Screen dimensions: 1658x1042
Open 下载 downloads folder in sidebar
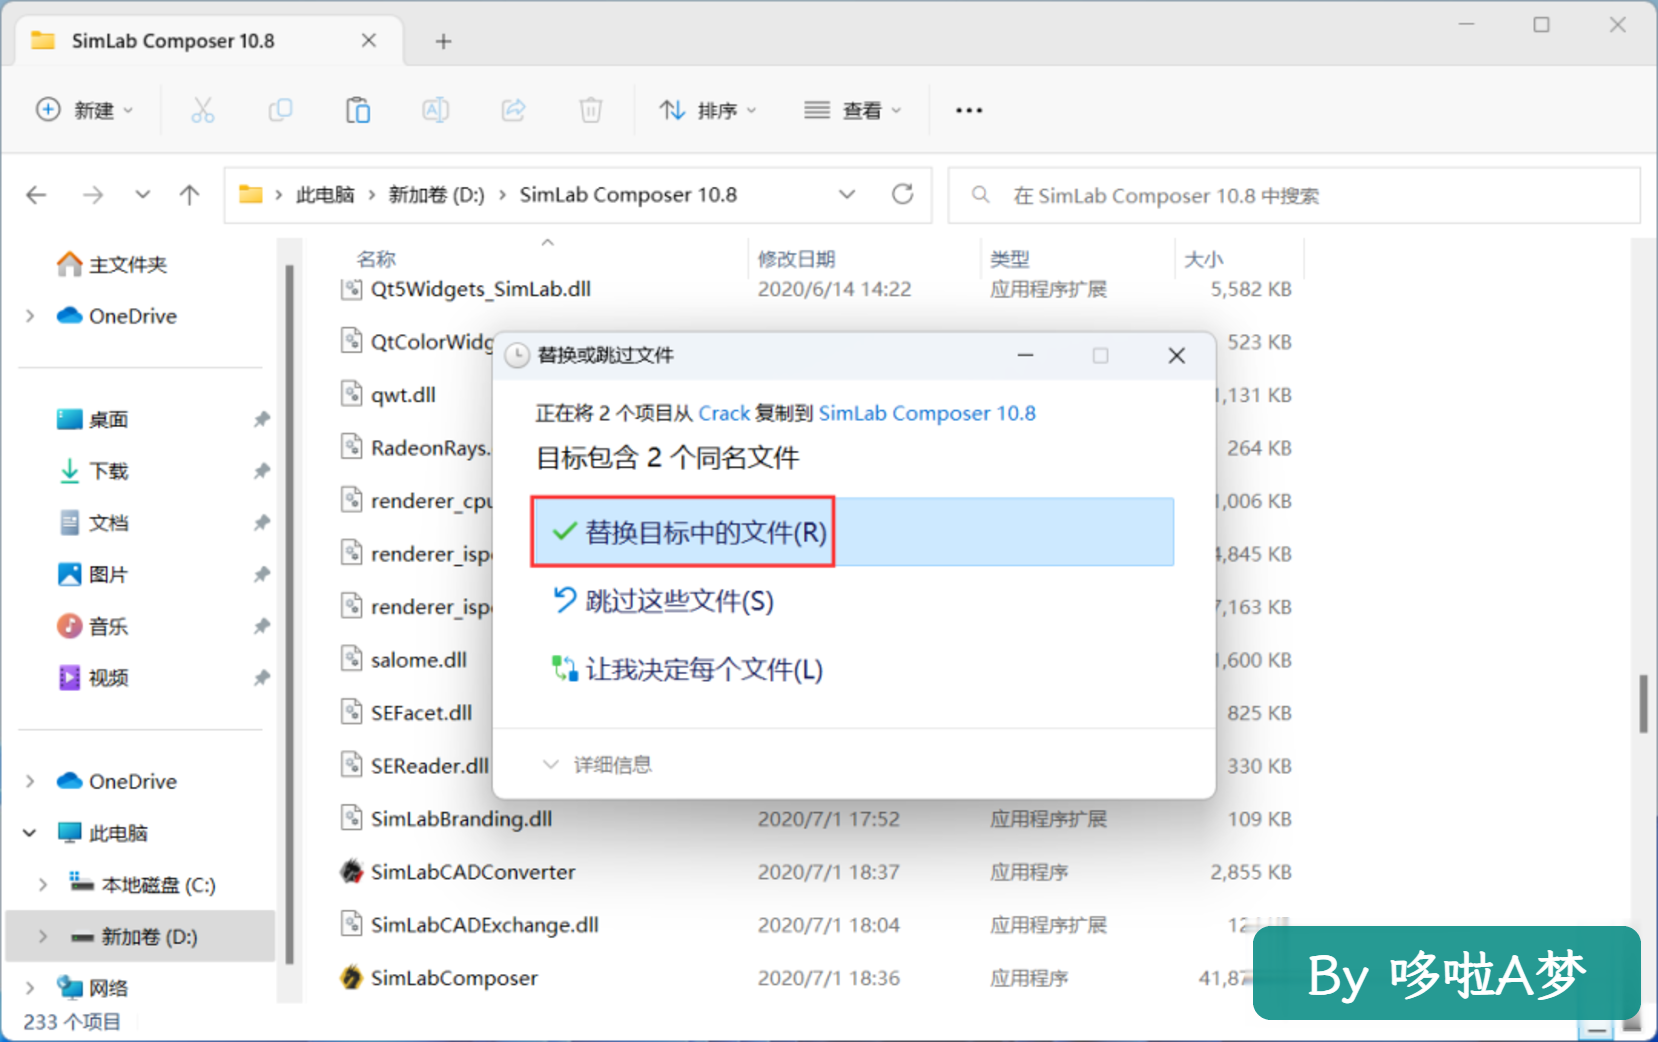pyautogui.click(x=93, y=471)
